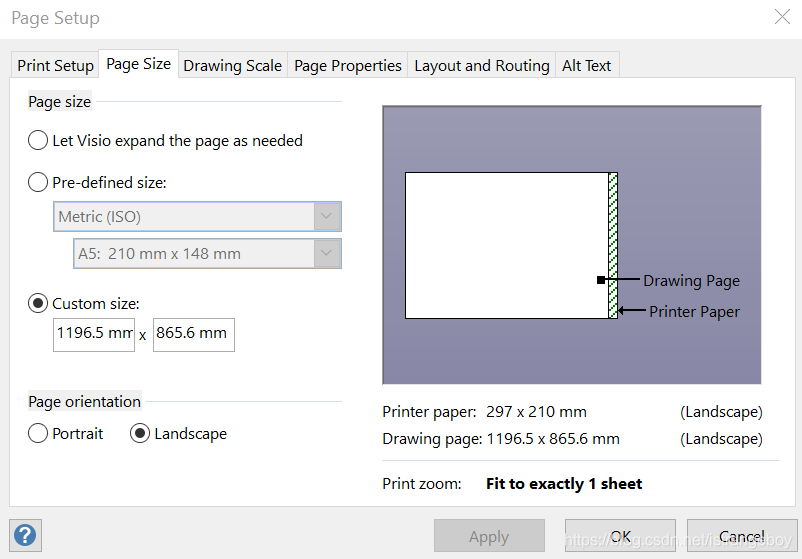The width and height of the screenshot is (802, 559).
Task: Switch to the Alt Text tab
Action: [x=587, y=65]
